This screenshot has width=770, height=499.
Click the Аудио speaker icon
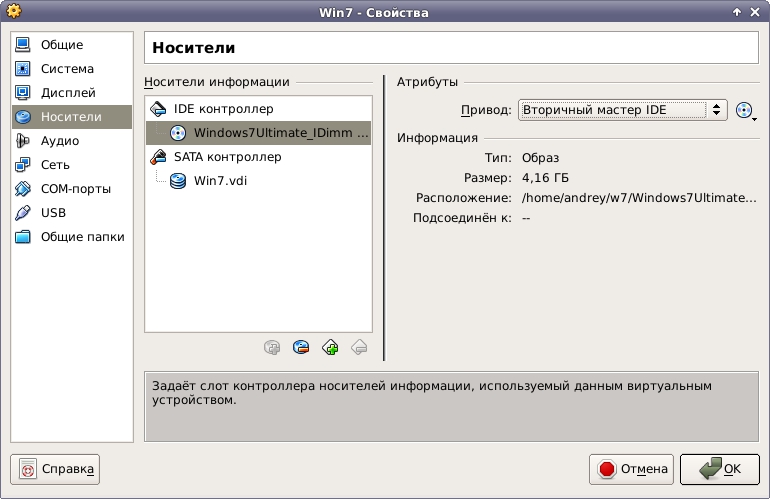pos(23,141)
